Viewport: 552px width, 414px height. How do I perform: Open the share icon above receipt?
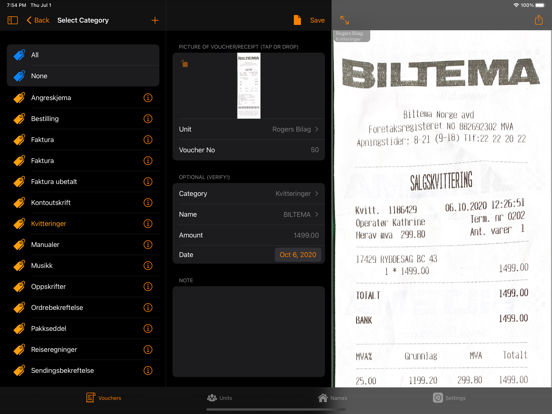(x=539, y=20)
